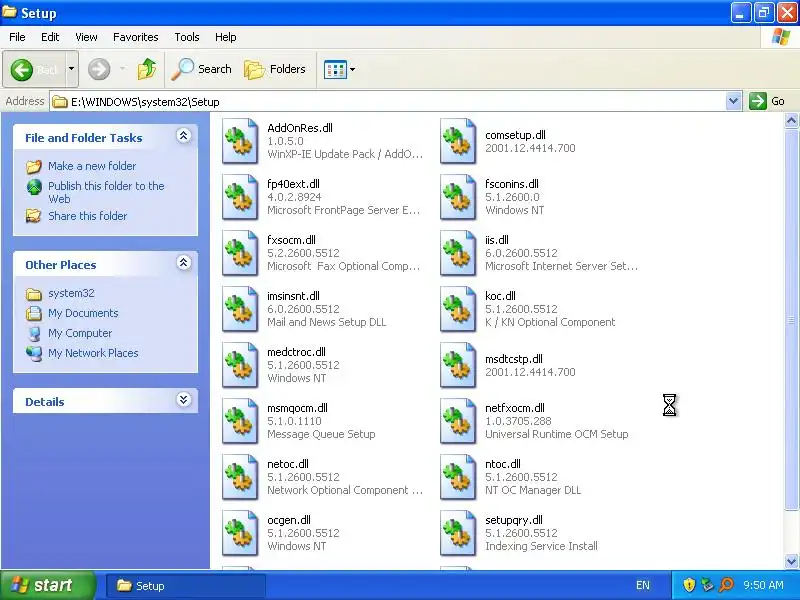Click the netfxocm.dll file name text
This screenshot has width=800, height=600.
(x=515, y=408)
